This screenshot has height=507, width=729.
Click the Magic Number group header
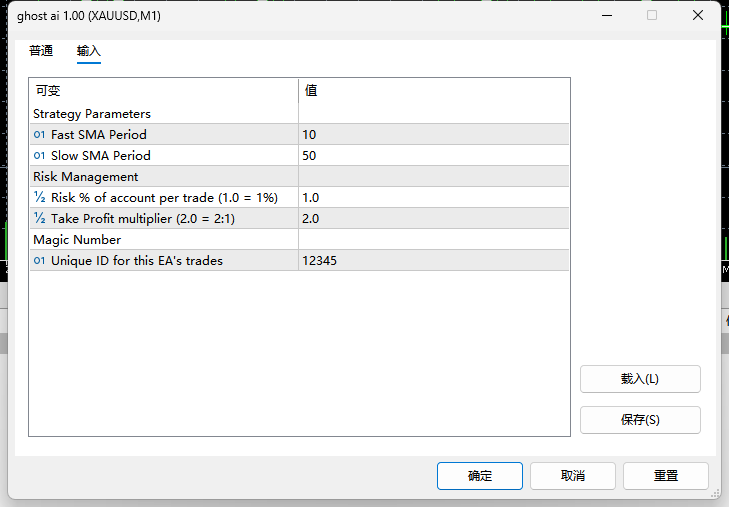pos(77,239)
